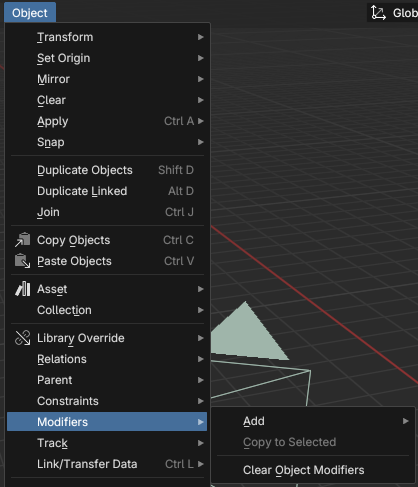418x487 pixels.
Task: Expand arrow next to Transform
Action: coord(200,37)
